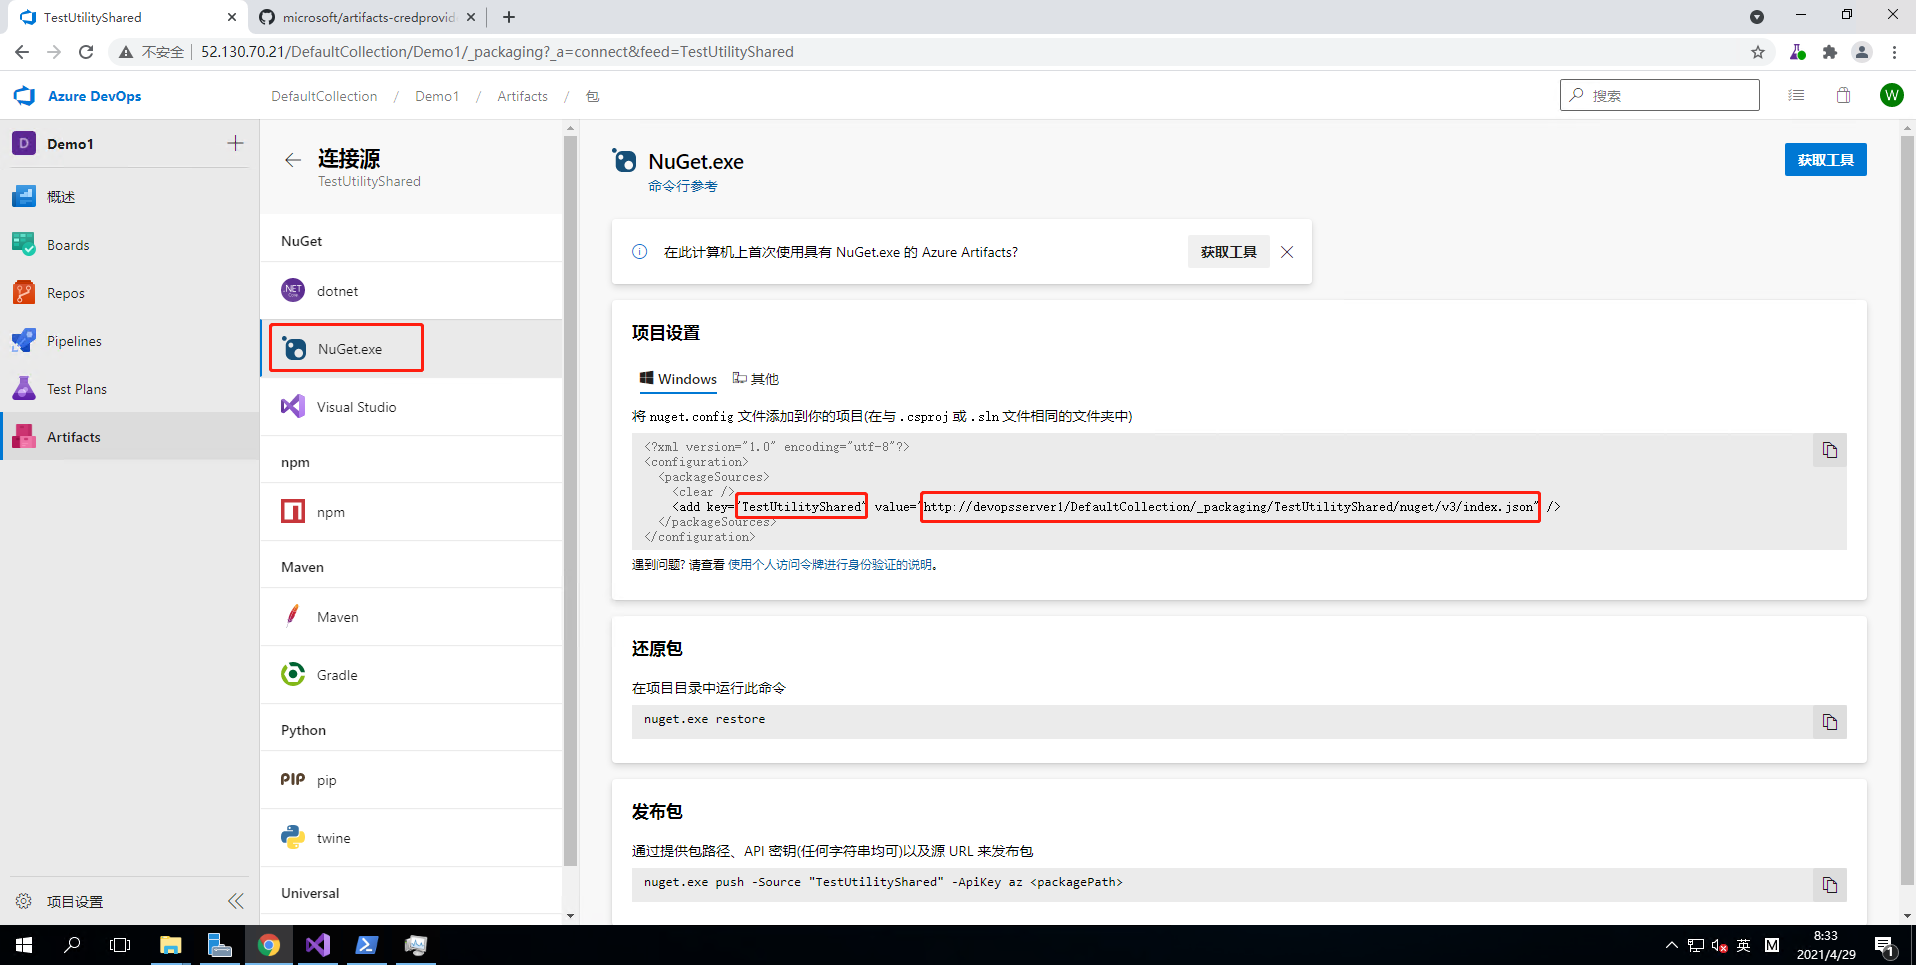Click the connection list scrollbar
This screenshot has height=965, width=1916.
click(570, 500)
